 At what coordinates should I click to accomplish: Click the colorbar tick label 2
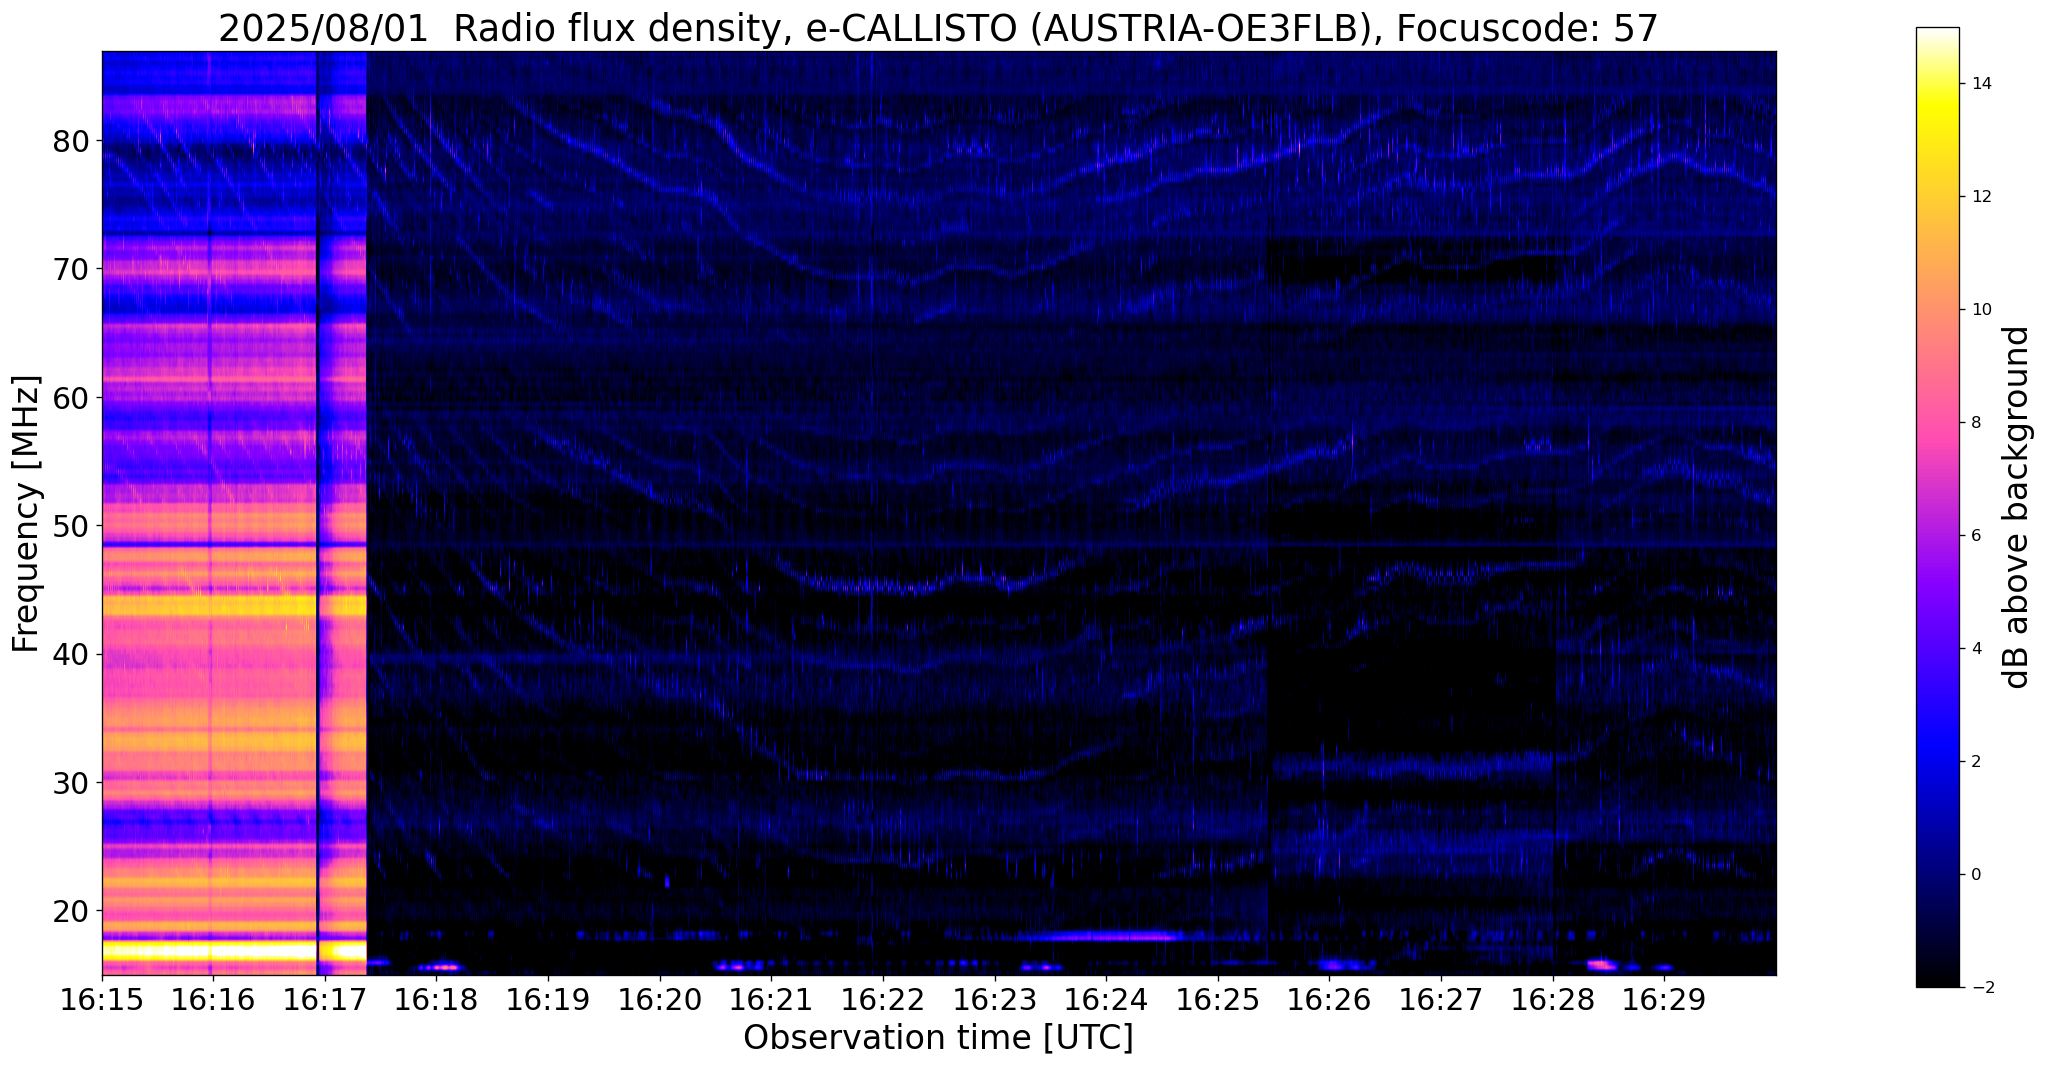tap(1975, 762)
